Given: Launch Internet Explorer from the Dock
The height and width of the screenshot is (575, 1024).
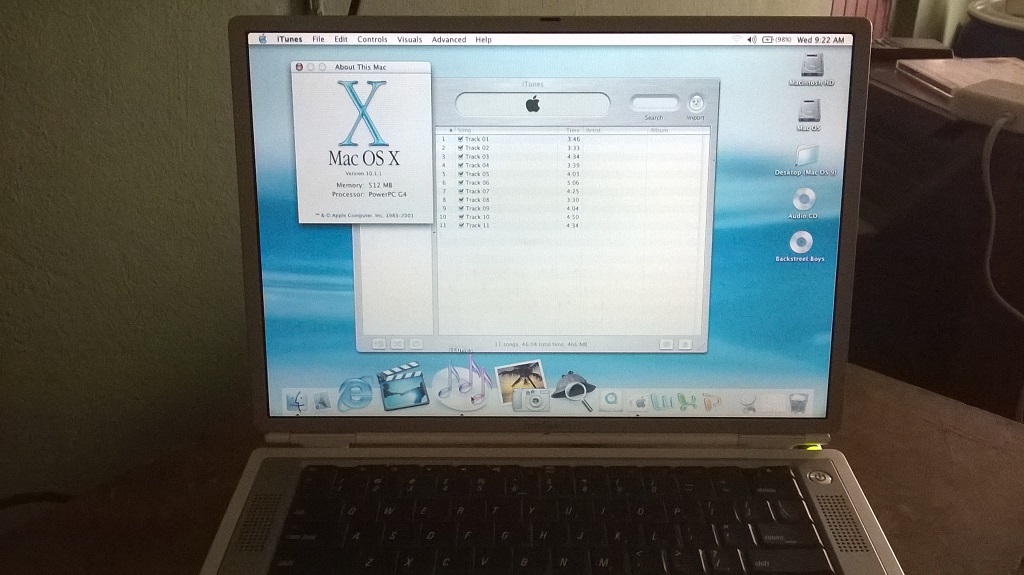Looking at the screenshot, I should click(355, 393).
